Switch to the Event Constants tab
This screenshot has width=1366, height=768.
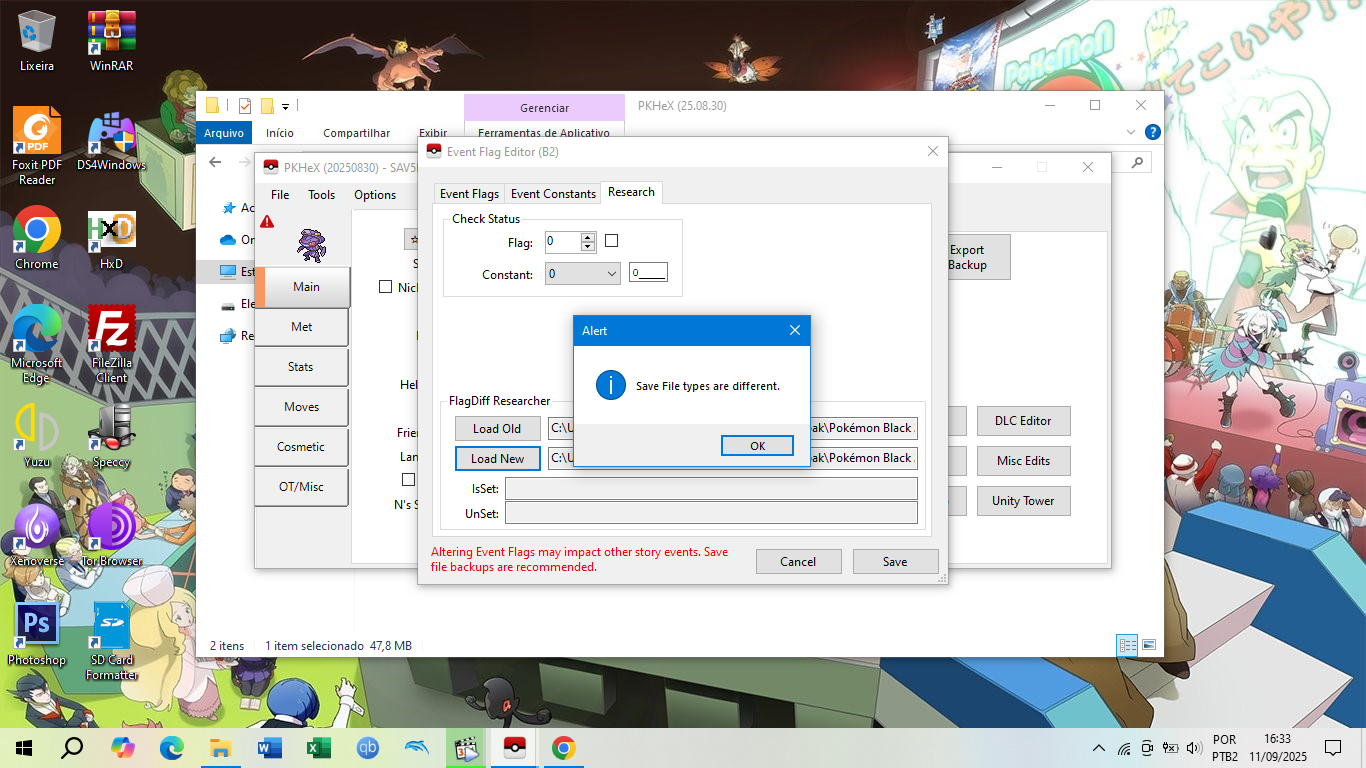pos(553,194)
